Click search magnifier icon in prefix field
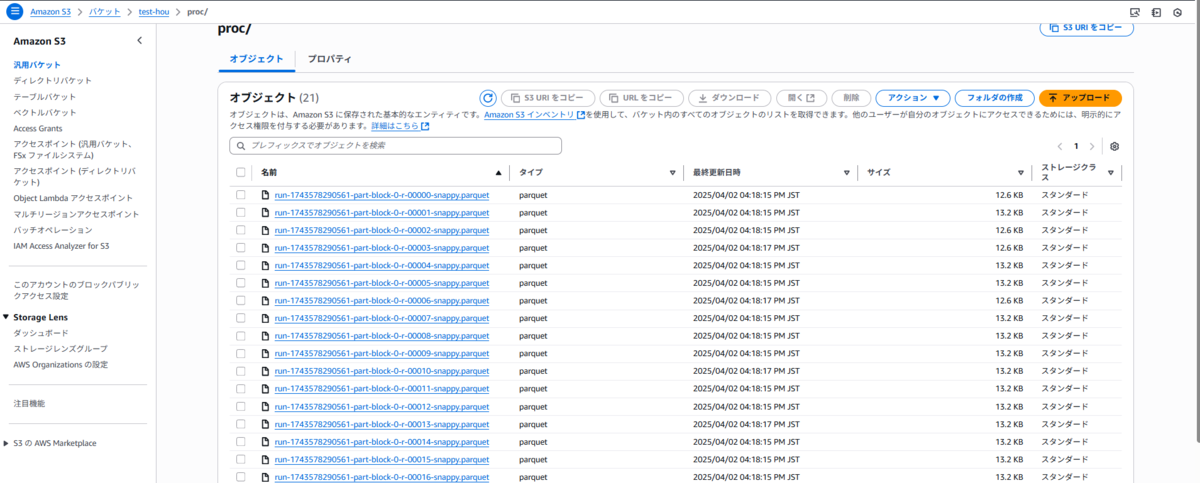1200x483 pixels. pos(240,146)
